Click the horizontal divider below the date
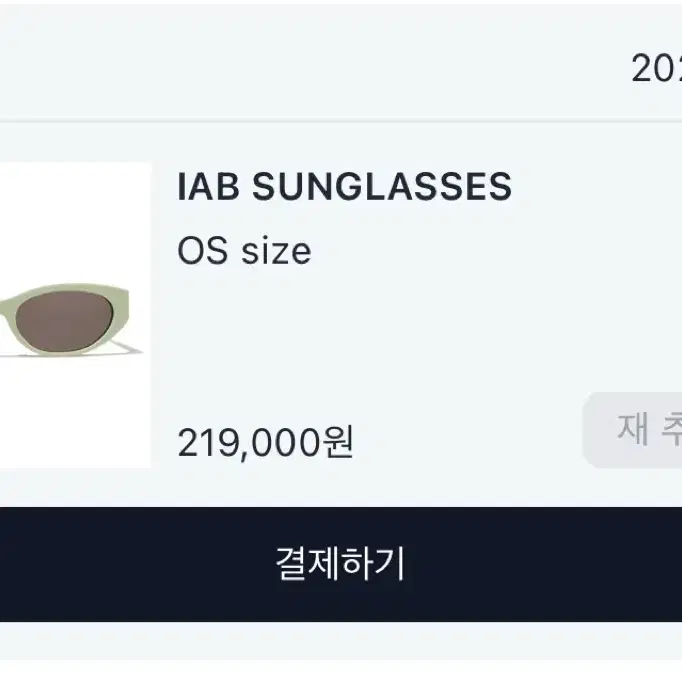The image size is (682, 682). click(341, 120)
